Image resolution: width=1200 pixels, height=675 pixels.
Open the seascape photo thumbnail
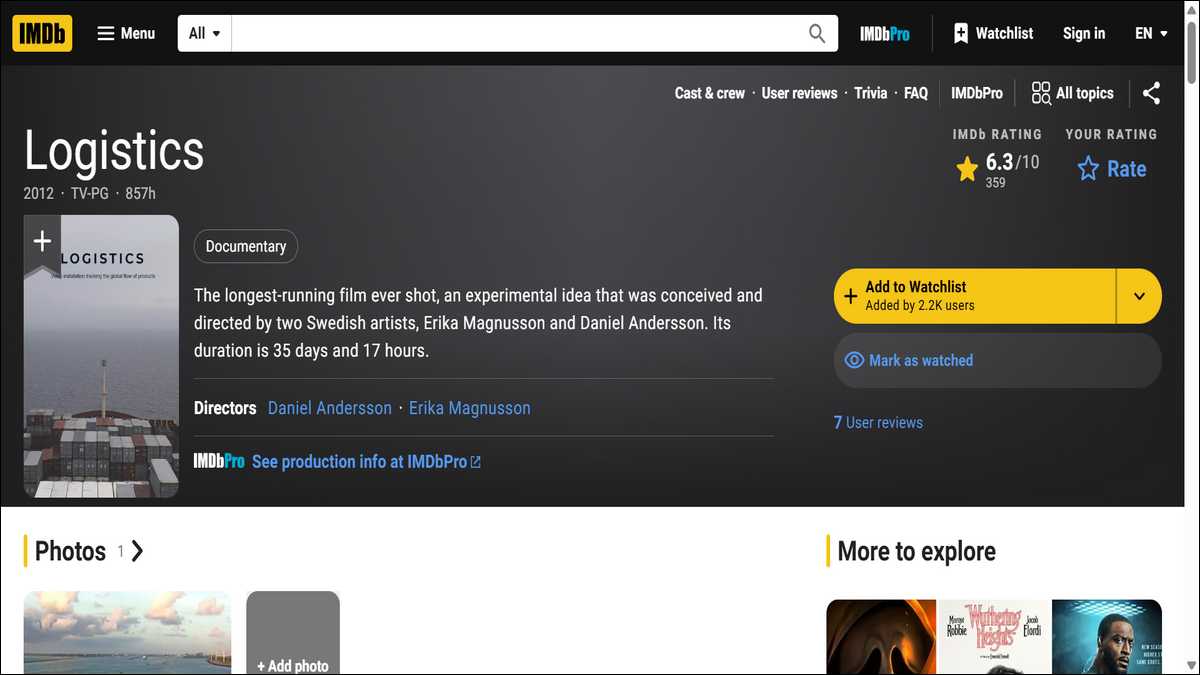(x=127, y=632)
